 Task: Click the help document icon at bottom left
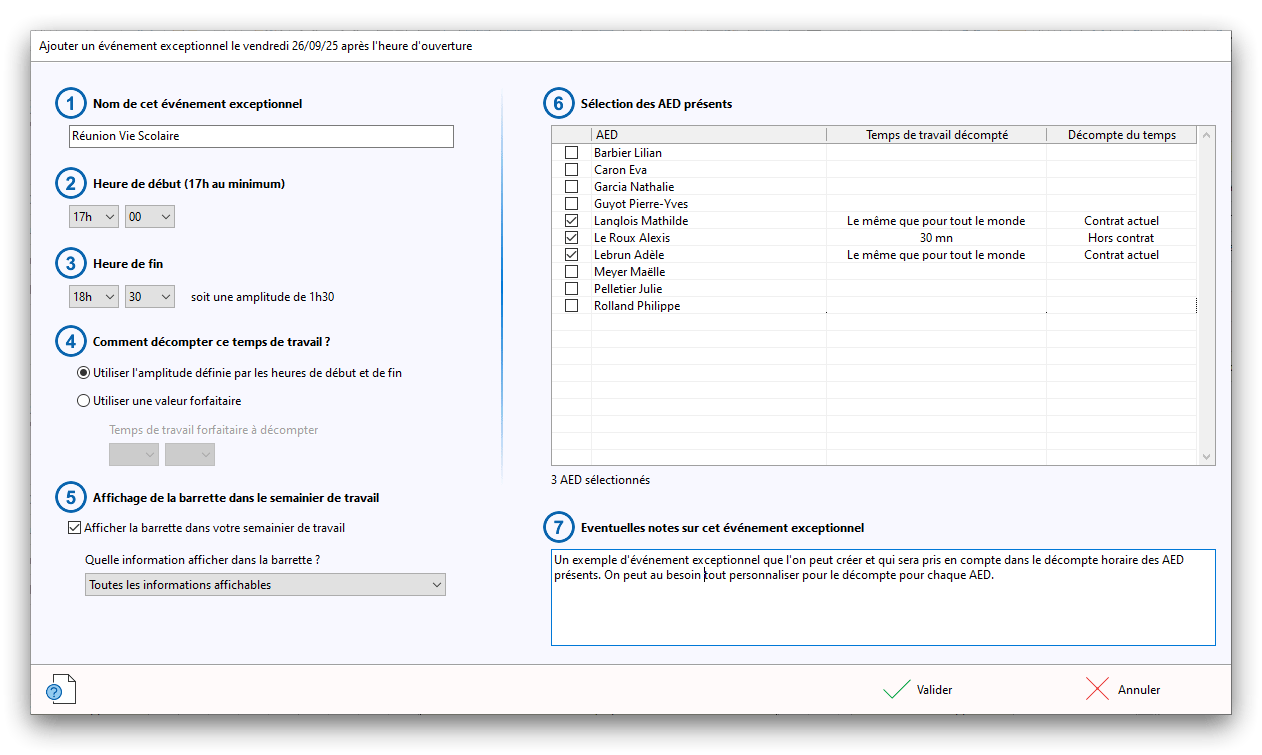click(61, 689)
